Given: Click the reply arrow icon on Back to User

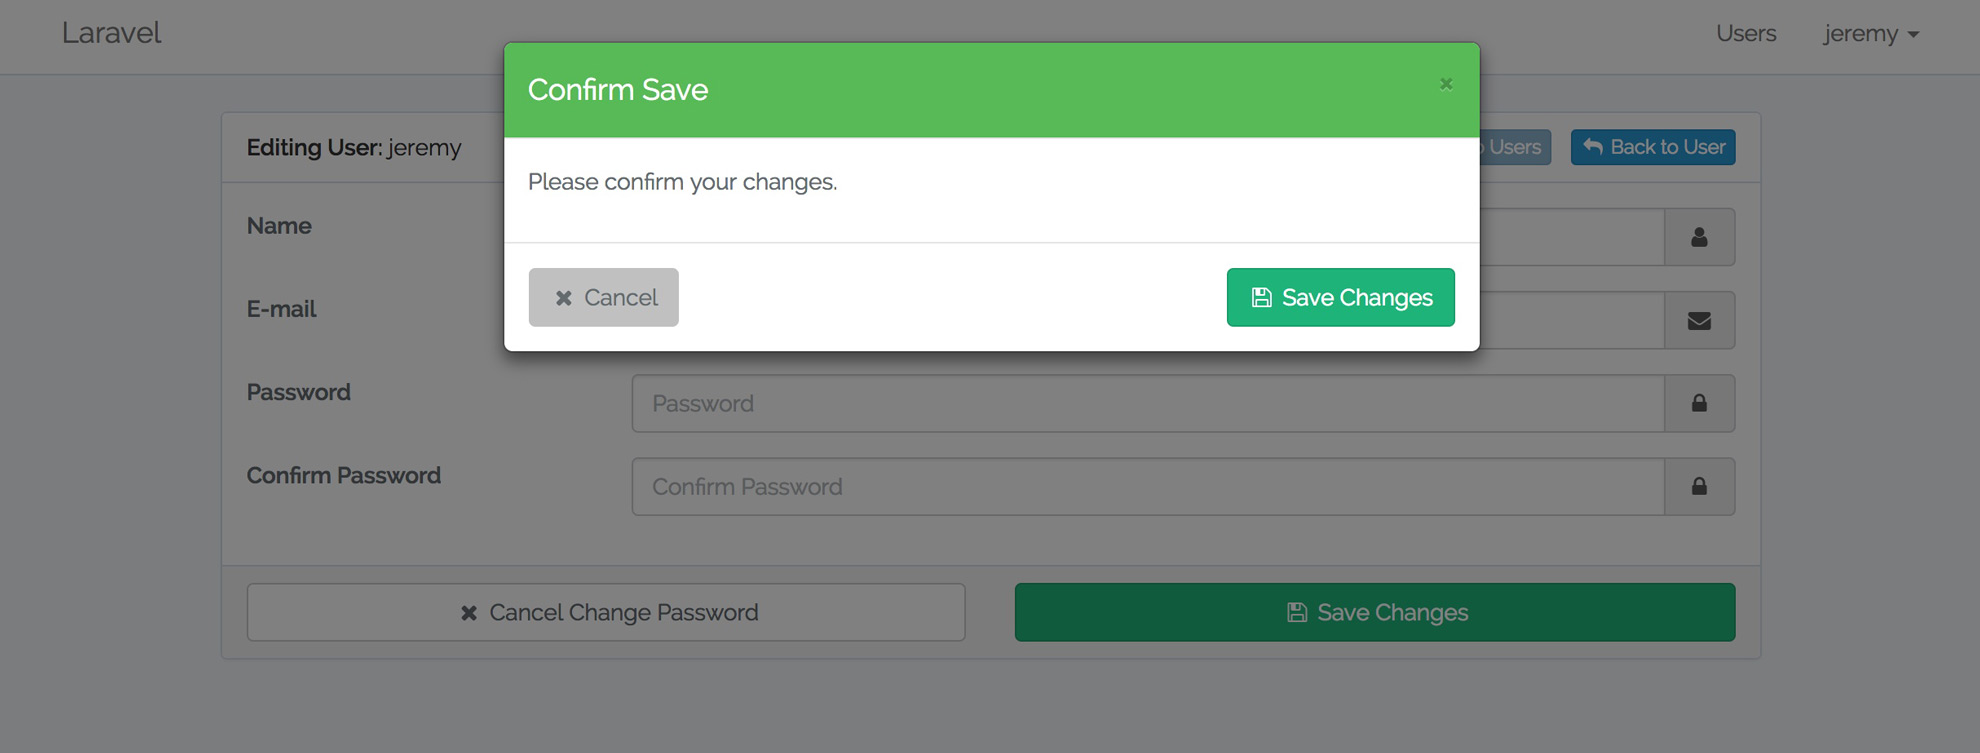Looking at the screenshot, I should (x=1593, y=147).
